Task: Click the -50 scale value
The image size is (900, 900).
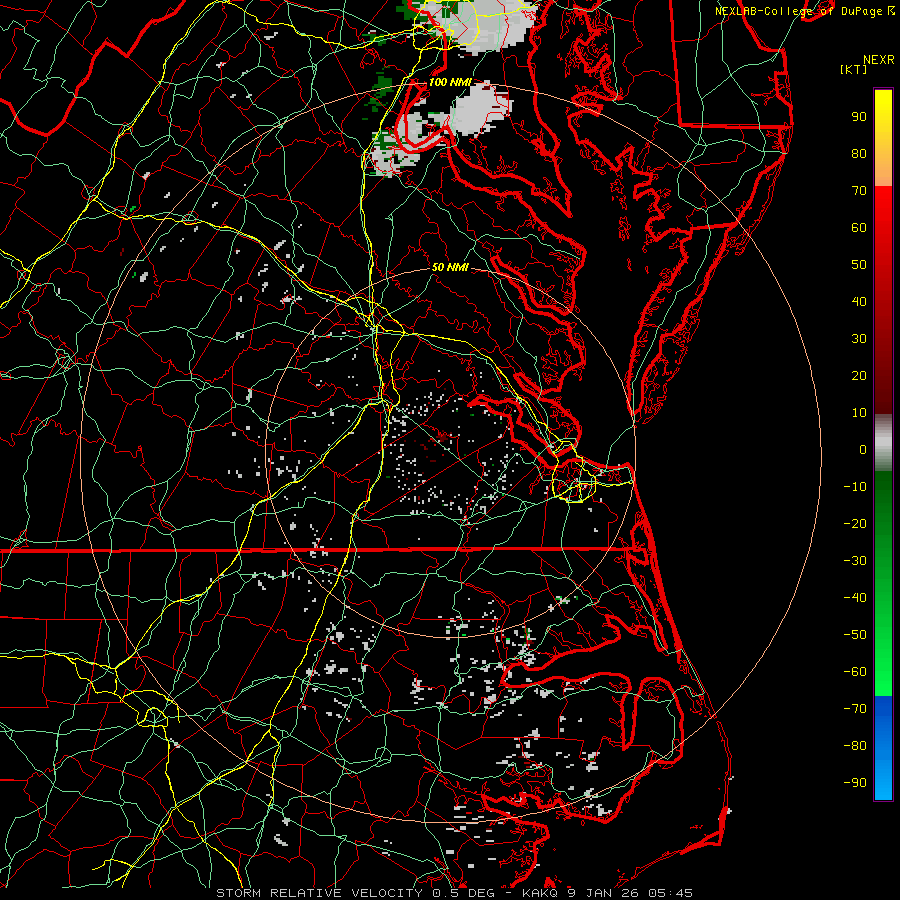Action: tap(855, 635)
